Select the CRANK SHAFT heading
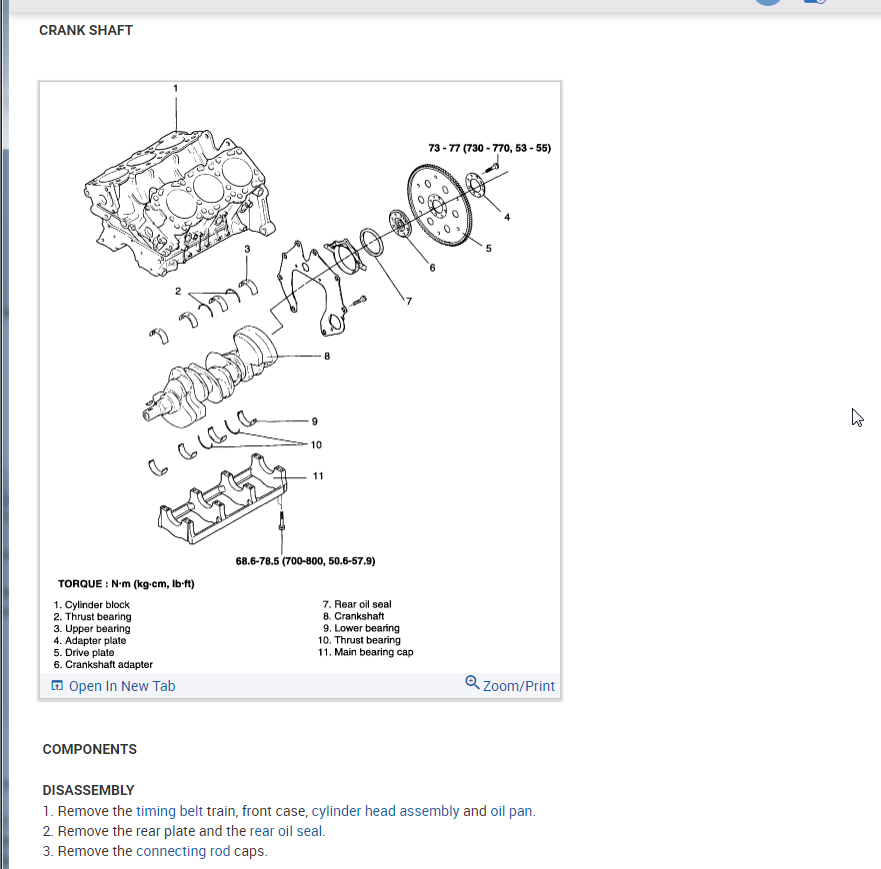Screen dimensions: 881x869 (85, 30)
